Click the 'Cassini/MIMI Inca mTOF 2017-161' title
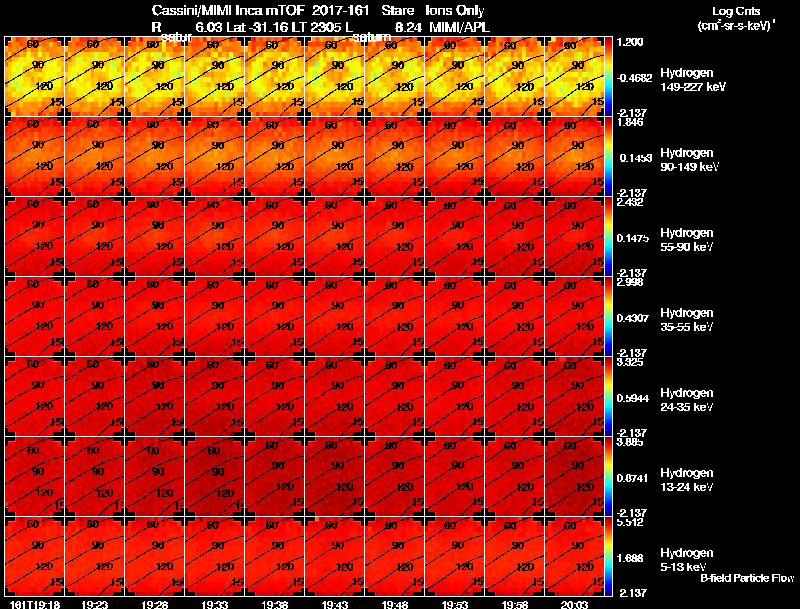Image resolution: width=800 pixels, height=609 pixels. (260, 10)
